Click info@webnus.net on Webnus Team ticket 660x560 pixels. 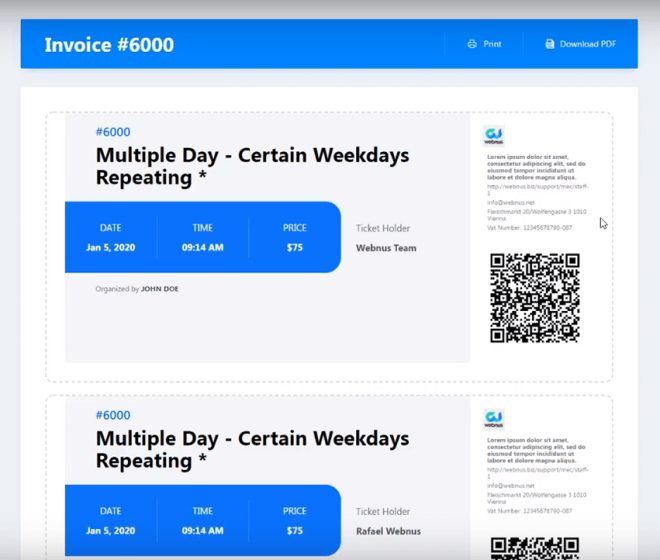point(511,203)
